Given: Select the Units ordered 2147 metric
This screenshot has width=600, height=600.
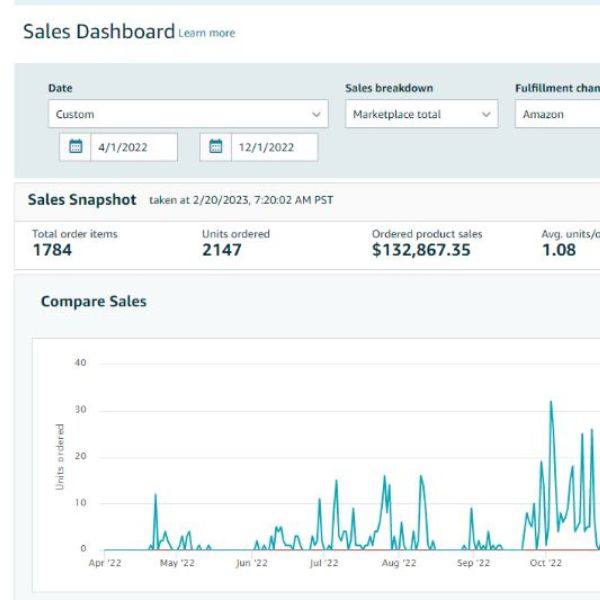Looking at the screenshot, I should pos(222,250).
